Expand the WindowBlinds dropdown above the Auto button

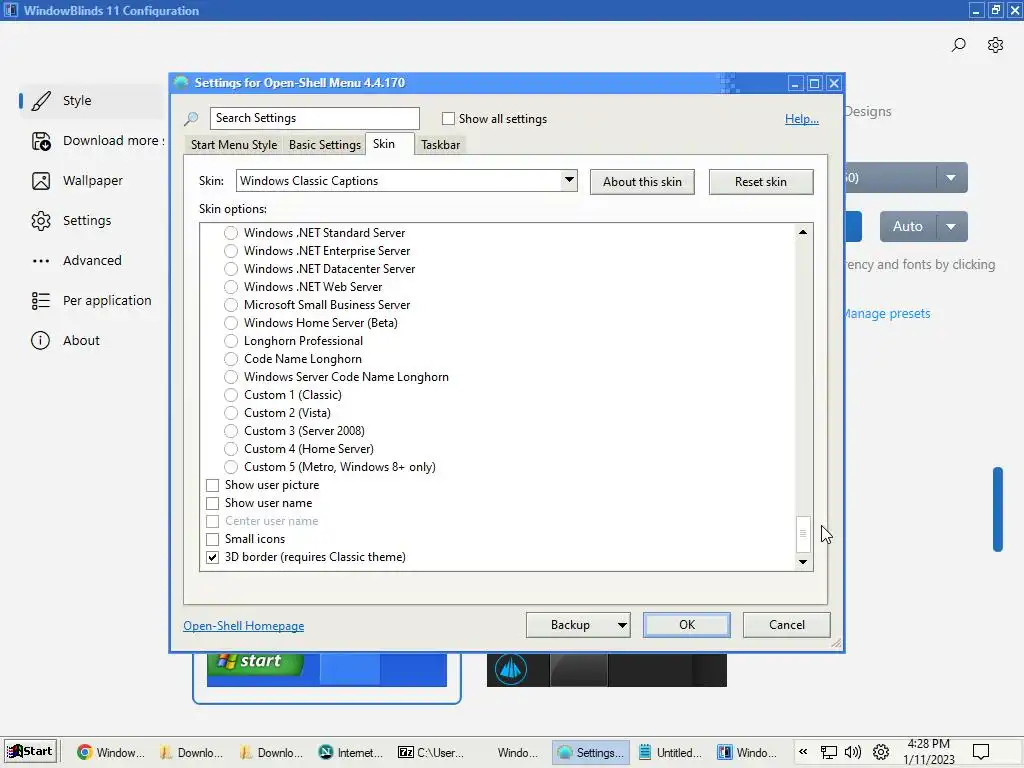(952, 178)
